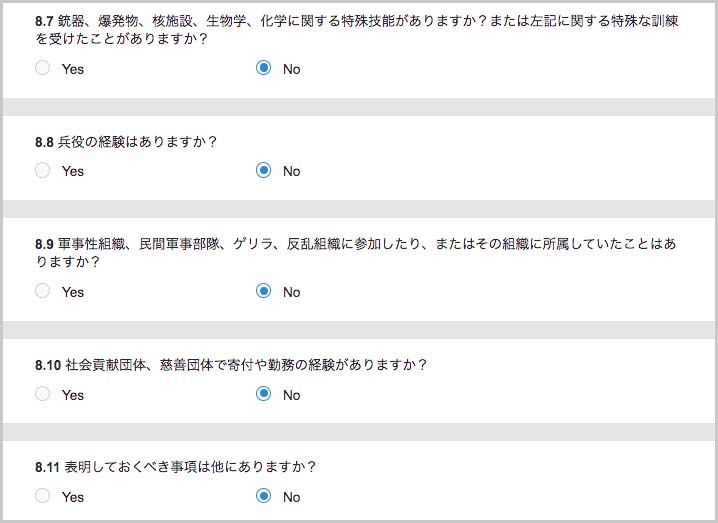Screen dimensions: 718x523
Task: Click the Yes label under question 8.8
Action: tap(73, 171)
